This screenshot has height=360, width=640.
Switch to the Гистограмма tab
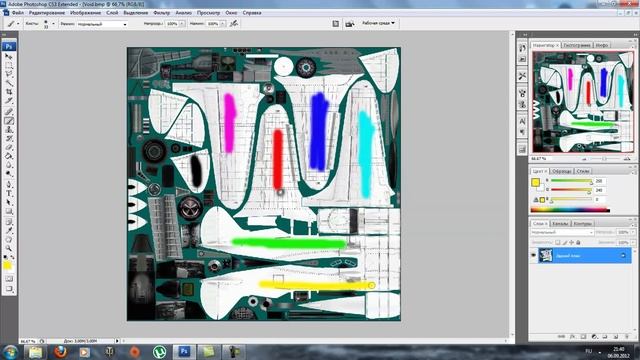(x=577, y=45)
